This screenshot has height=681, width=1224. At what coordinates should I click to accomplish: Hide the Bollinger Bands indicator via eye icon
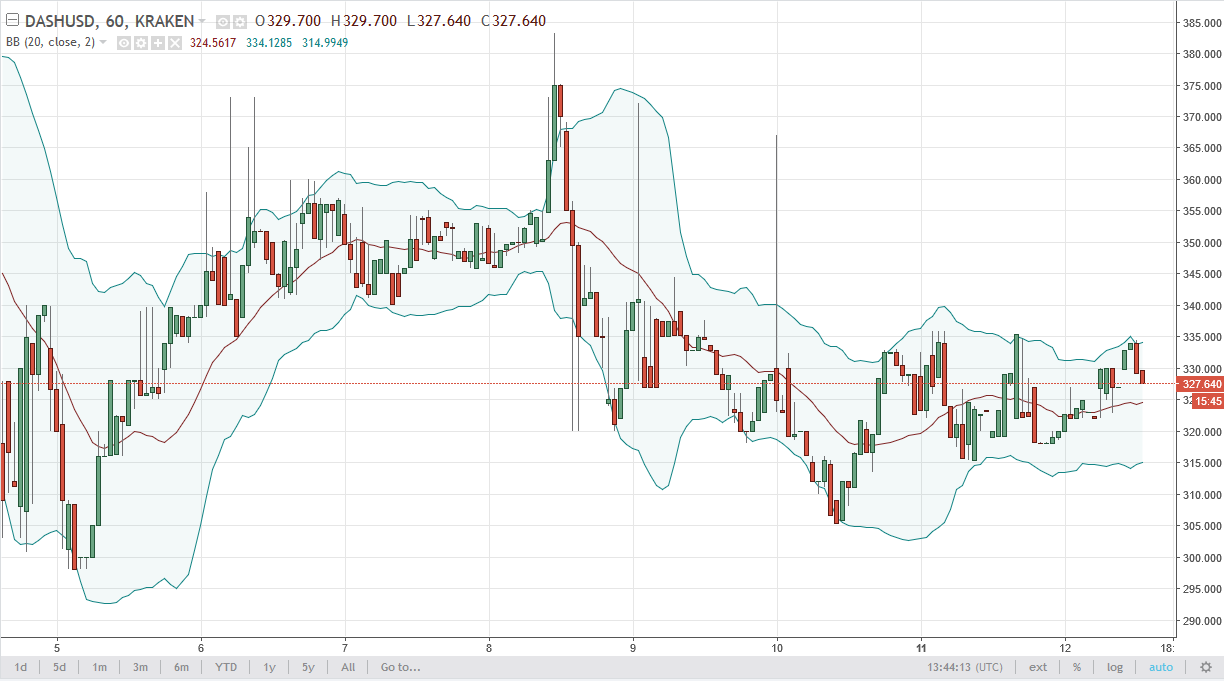(x=124, y=42)
